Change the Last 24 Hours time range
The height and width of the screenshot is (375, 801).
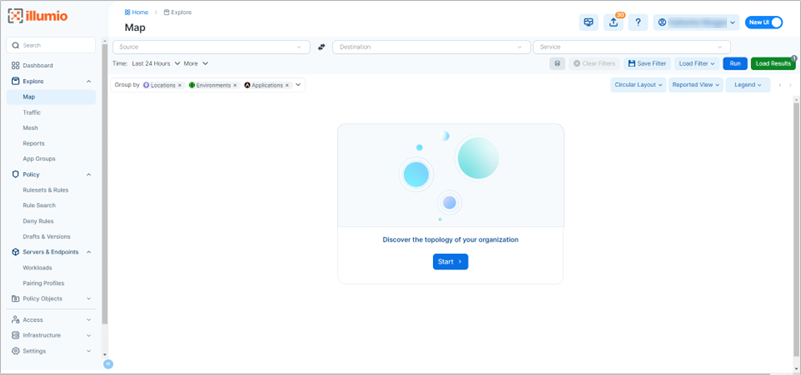tap(156, 63)
